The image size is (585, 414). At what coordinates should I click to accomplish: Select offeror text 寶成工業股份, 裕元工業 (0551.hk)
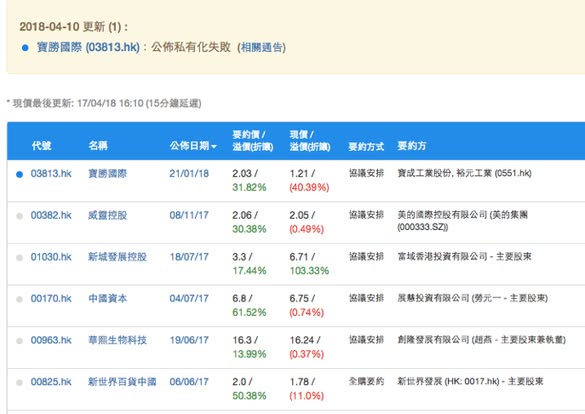coord(464,173)
